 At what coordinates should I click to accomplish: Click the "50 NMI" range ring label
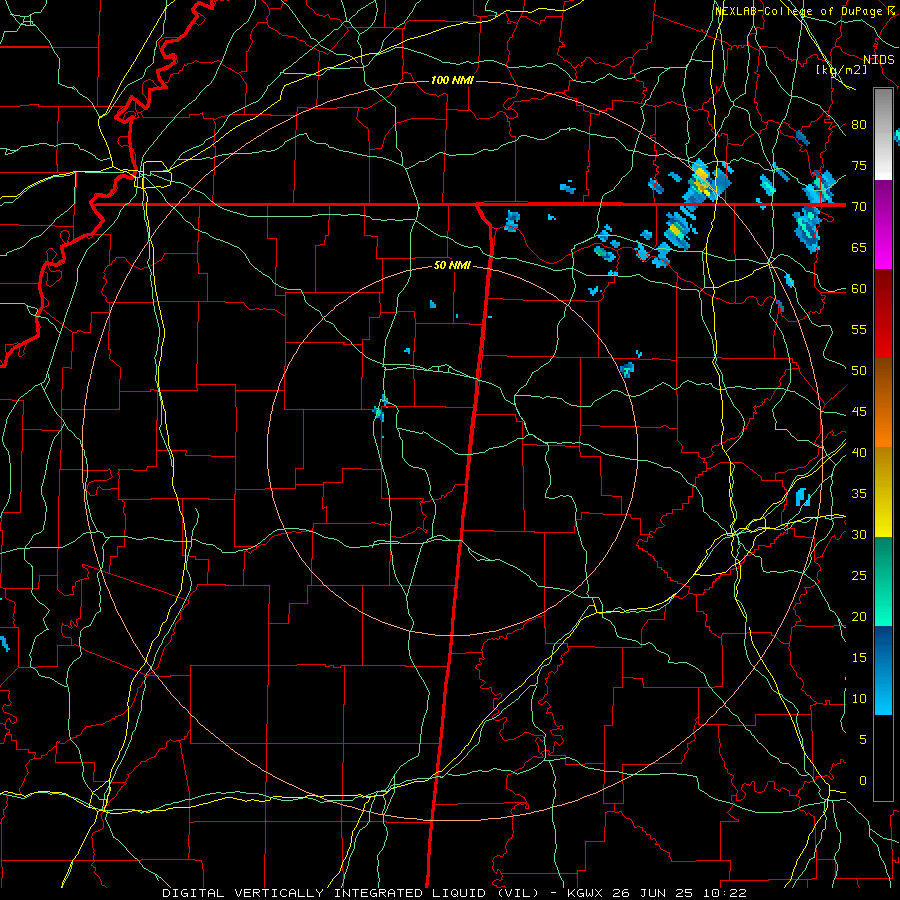[x=452, y=265]
